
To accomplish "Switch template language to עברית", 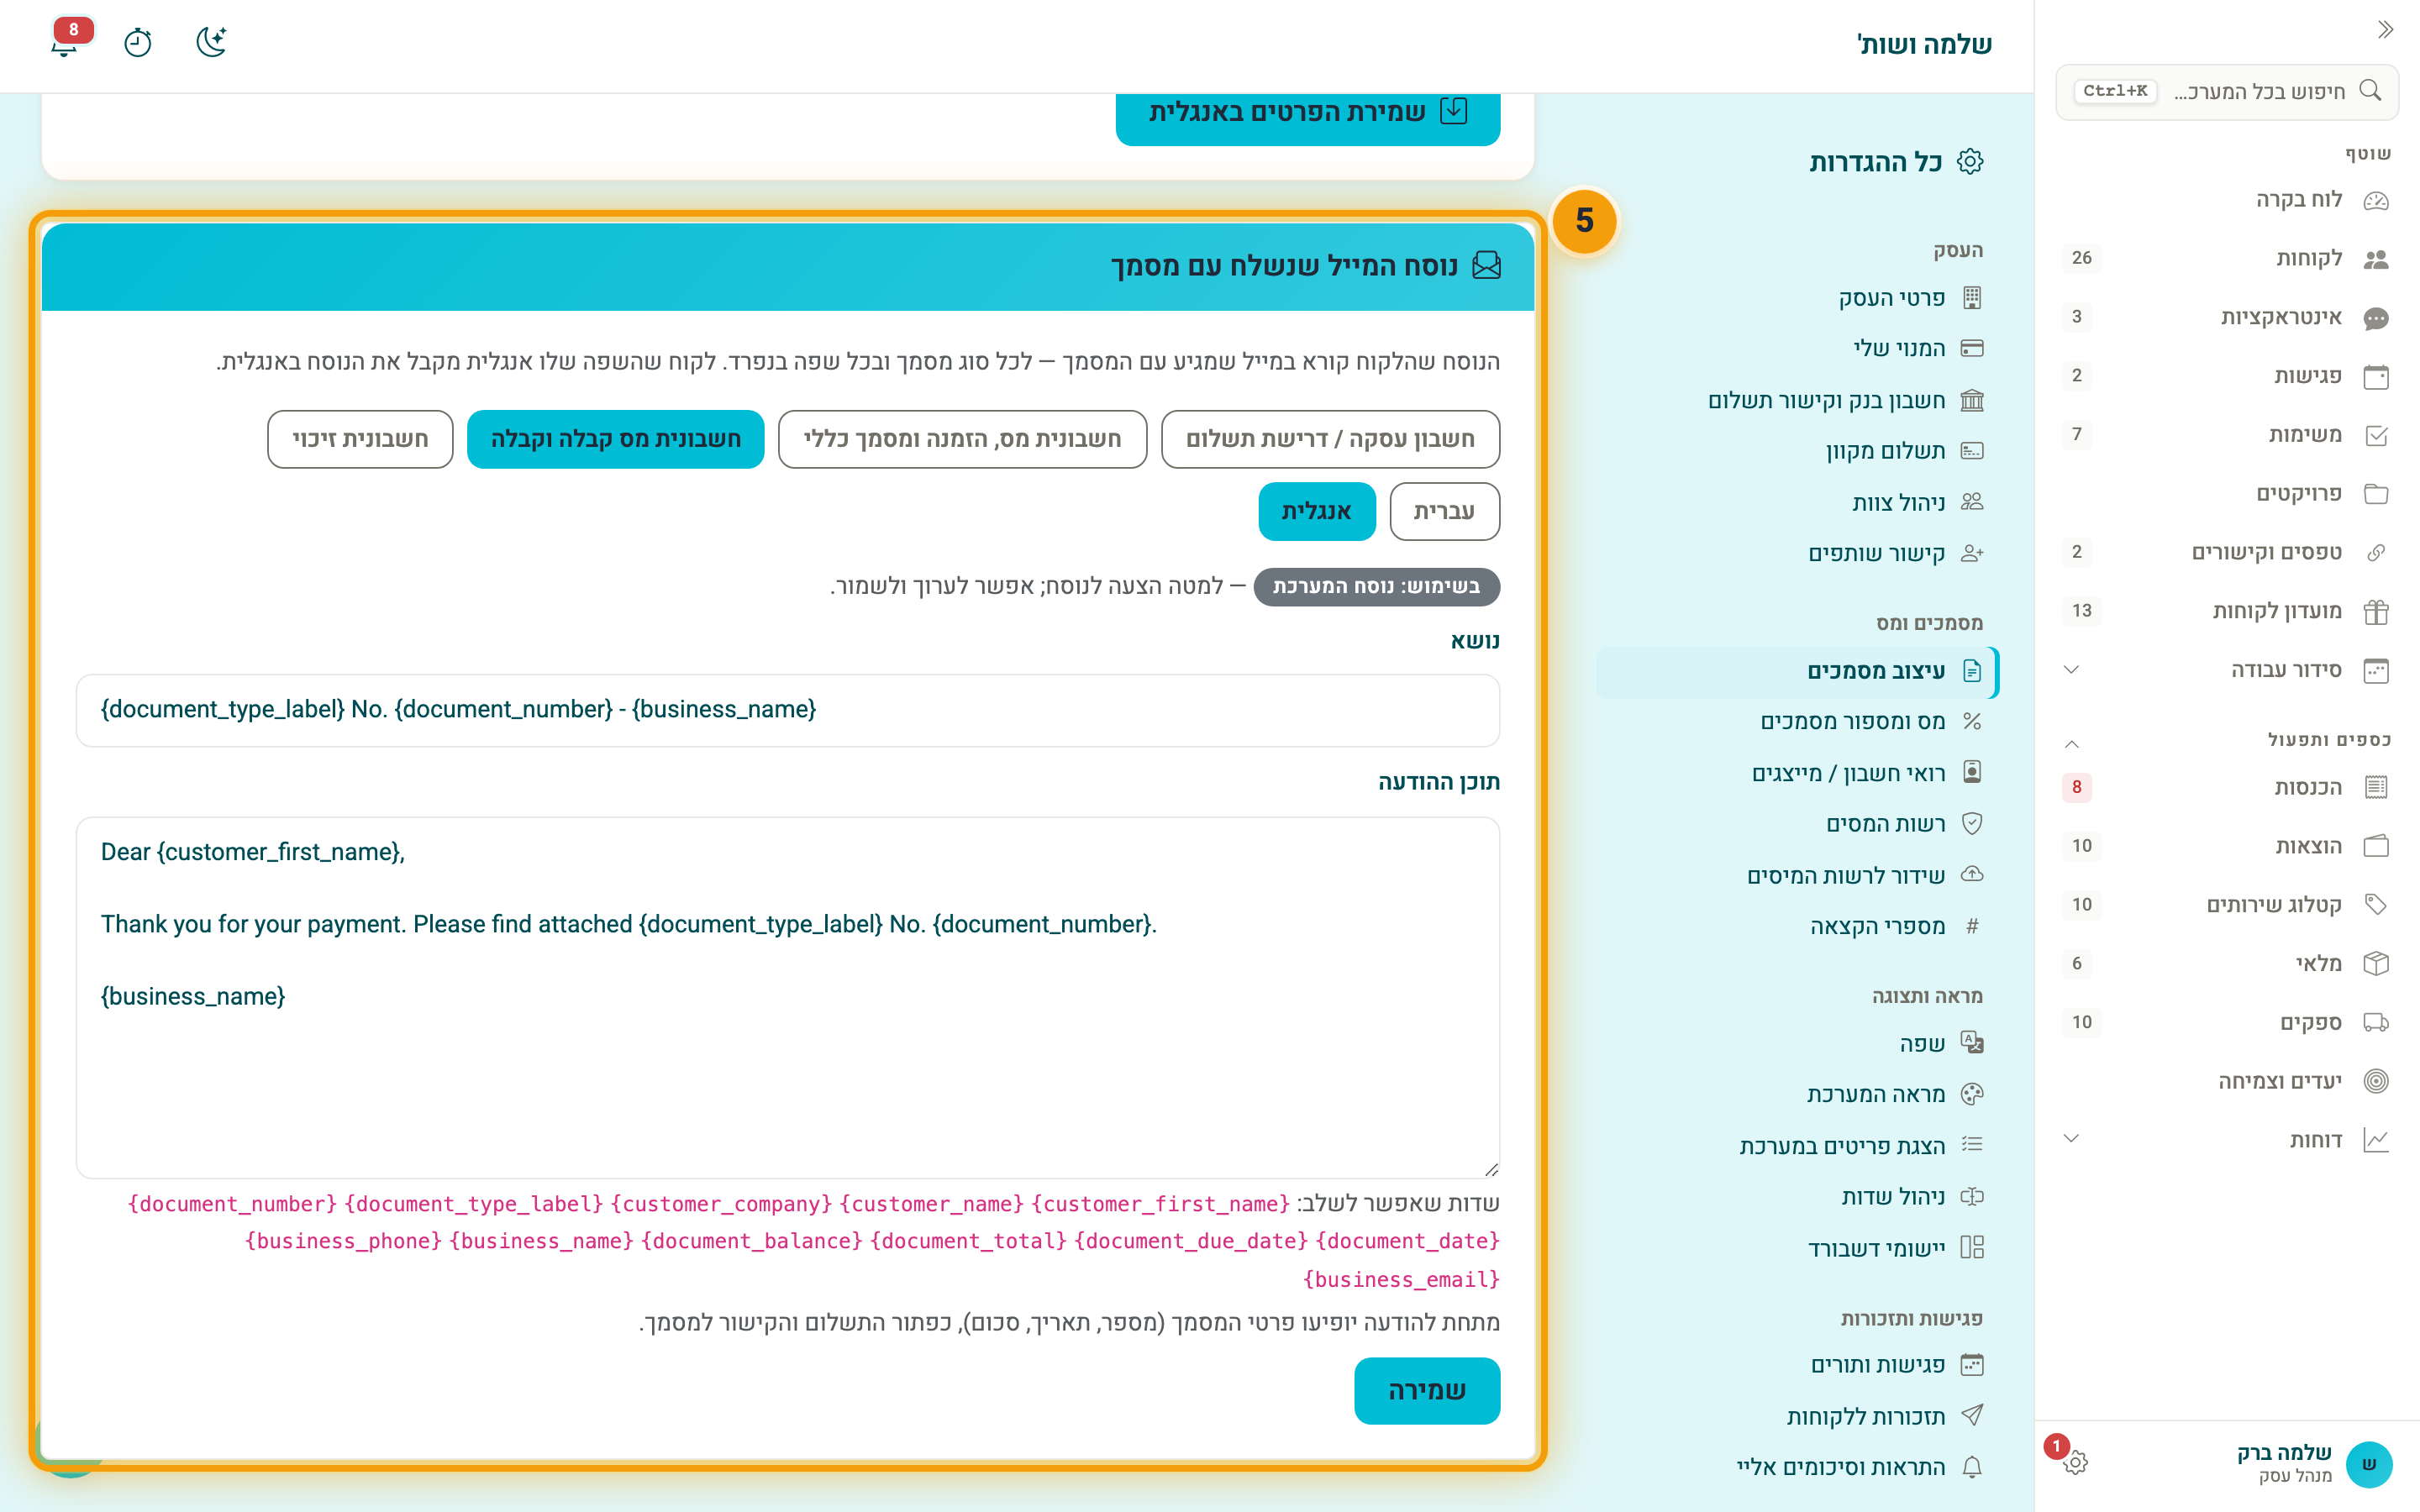I will tap(1444, 512).
